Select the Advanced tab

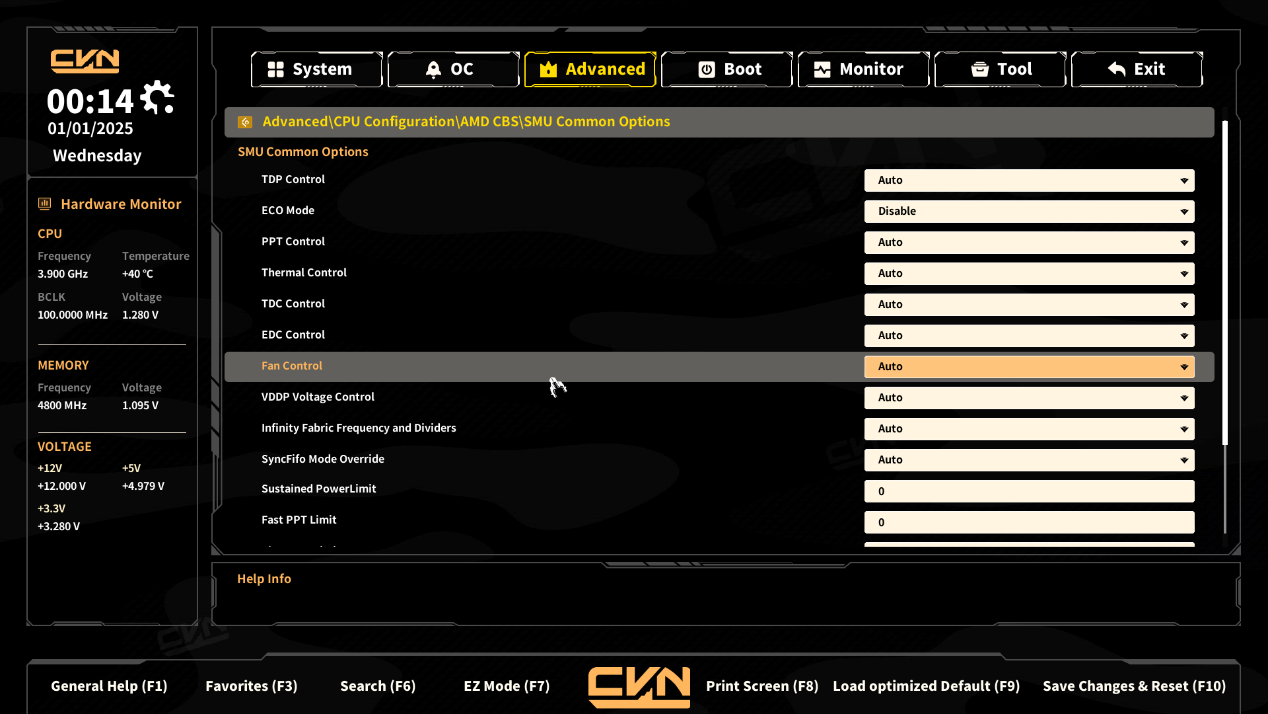[590, 69]
